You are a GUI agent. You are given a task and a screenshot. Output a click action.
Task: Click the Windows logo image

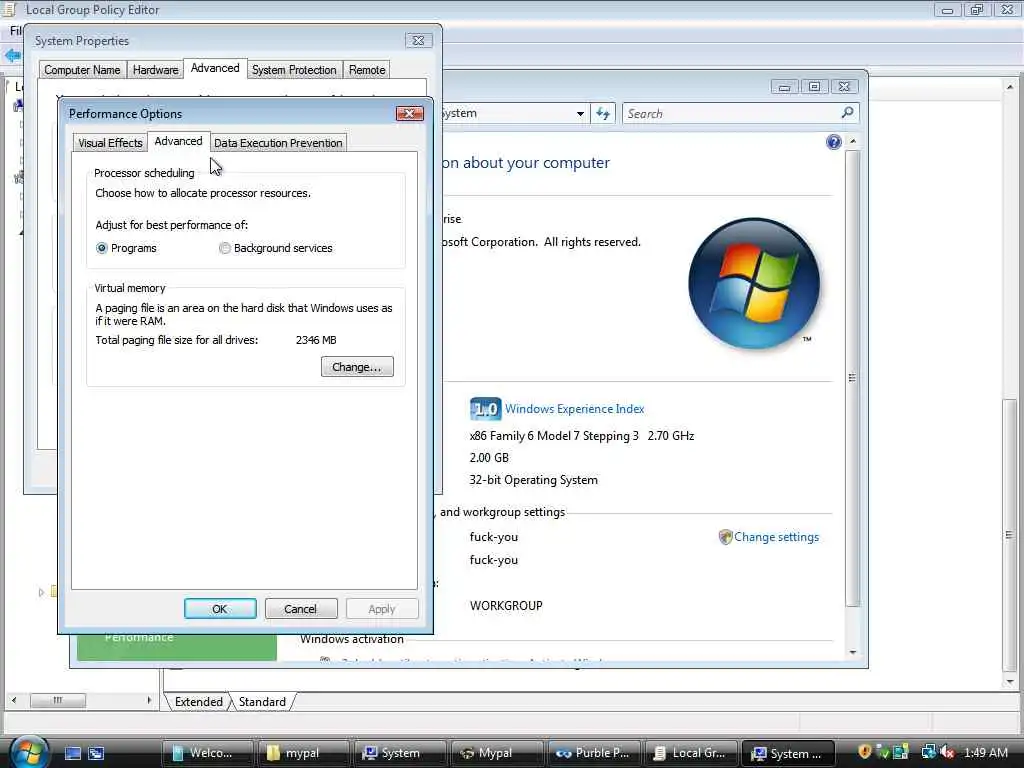(x=755, y=283)
